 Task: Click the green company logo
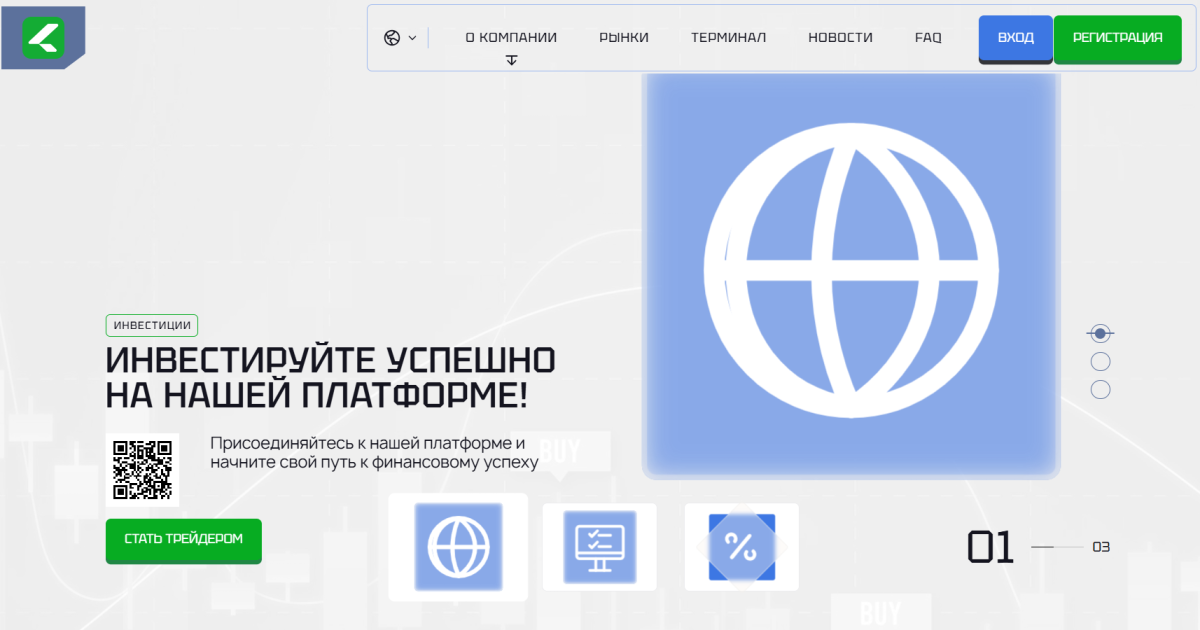[43, 38]
